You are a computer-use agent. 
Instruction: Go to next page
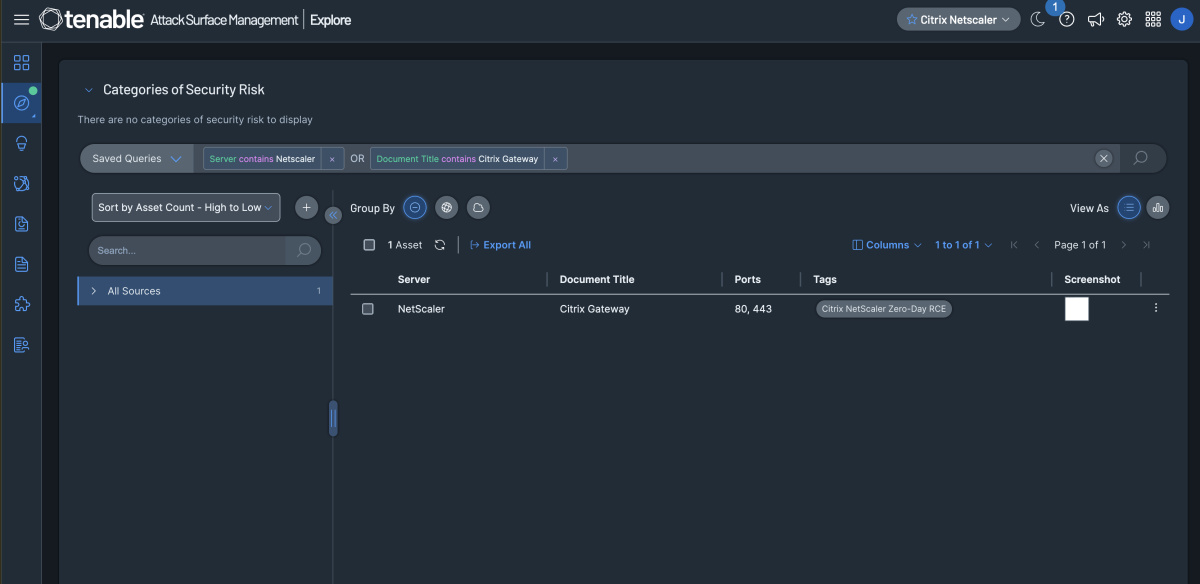[x=1123, y=245]
